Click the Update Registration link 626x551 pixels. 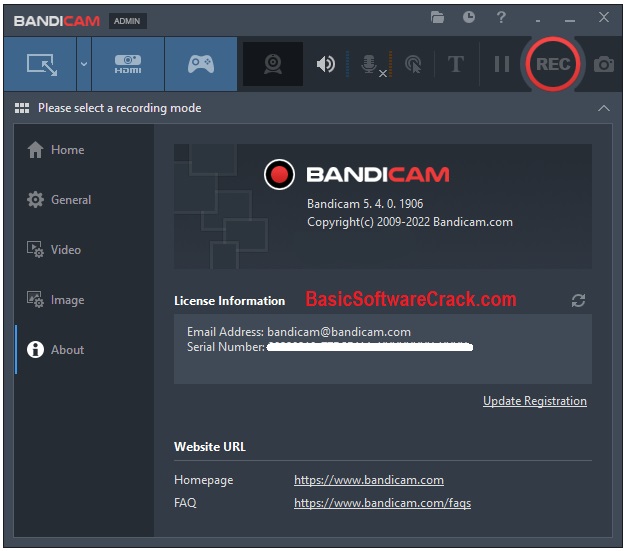pos(535,401)
